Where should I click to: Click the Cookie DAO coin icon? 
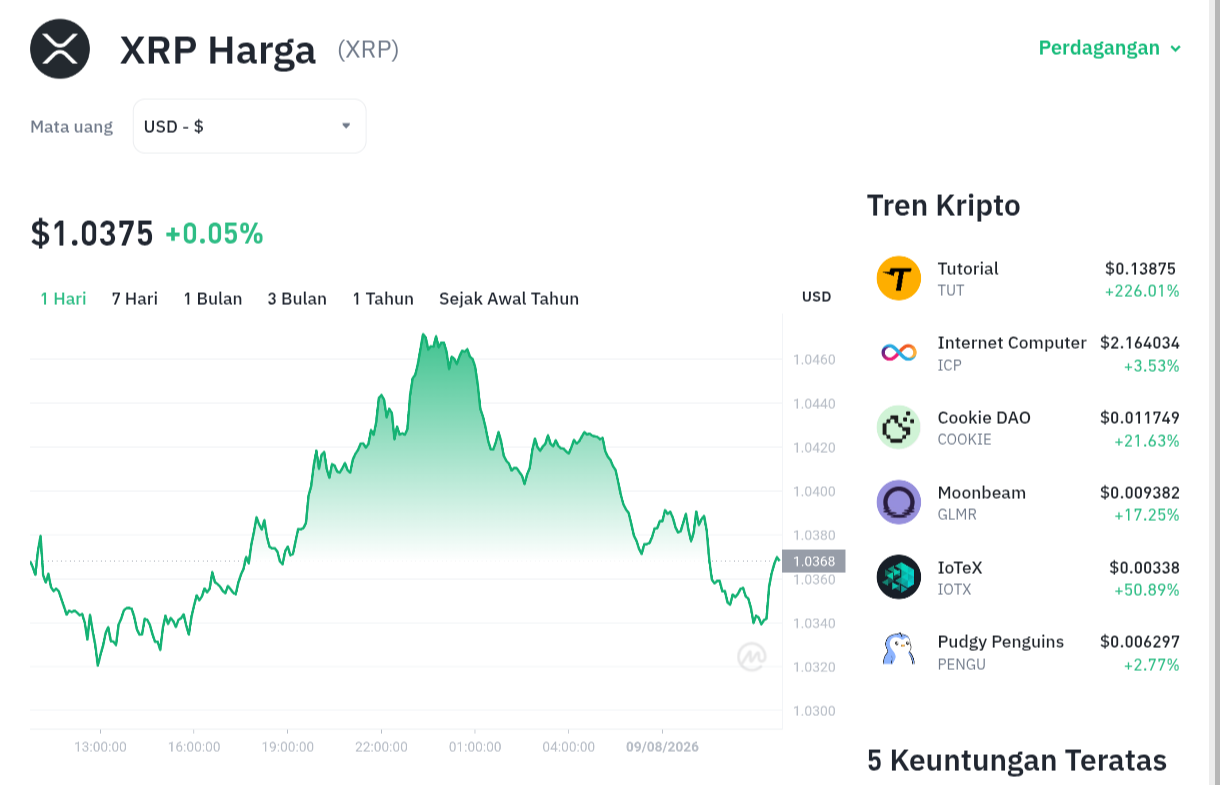(898, 427)
